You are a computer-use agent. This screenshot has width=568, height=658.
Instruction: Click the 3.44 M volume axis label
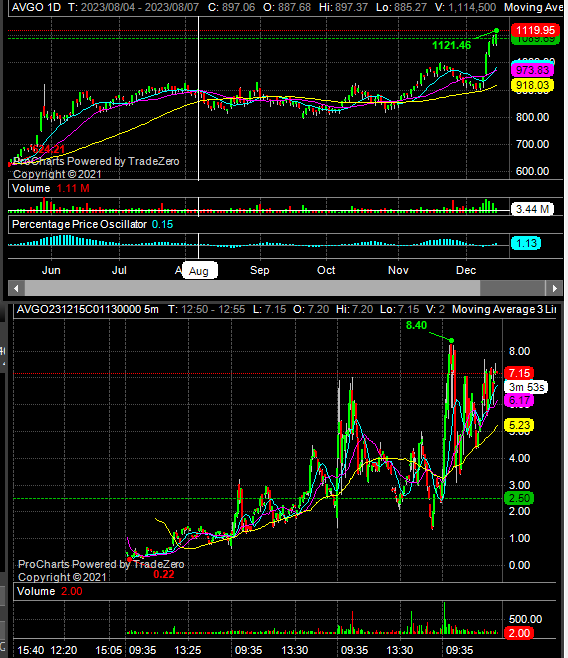click(x=532, y=209)
